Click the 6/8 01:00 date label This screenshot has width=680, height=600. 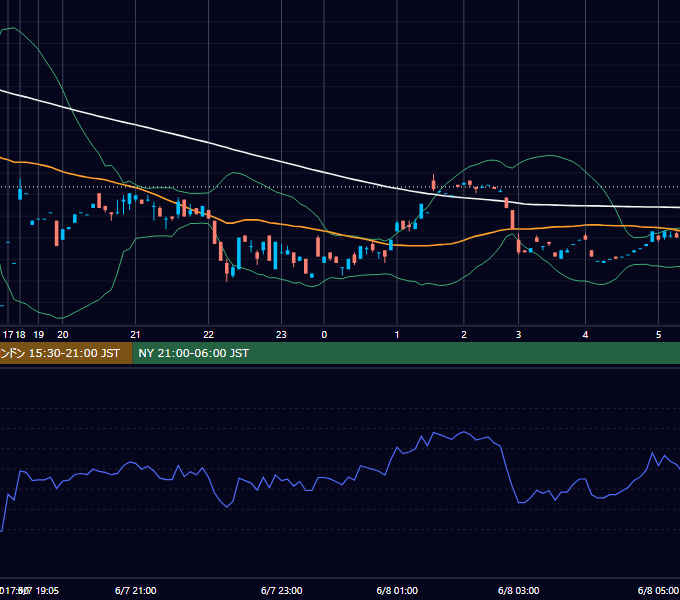(x=397, y=590)
